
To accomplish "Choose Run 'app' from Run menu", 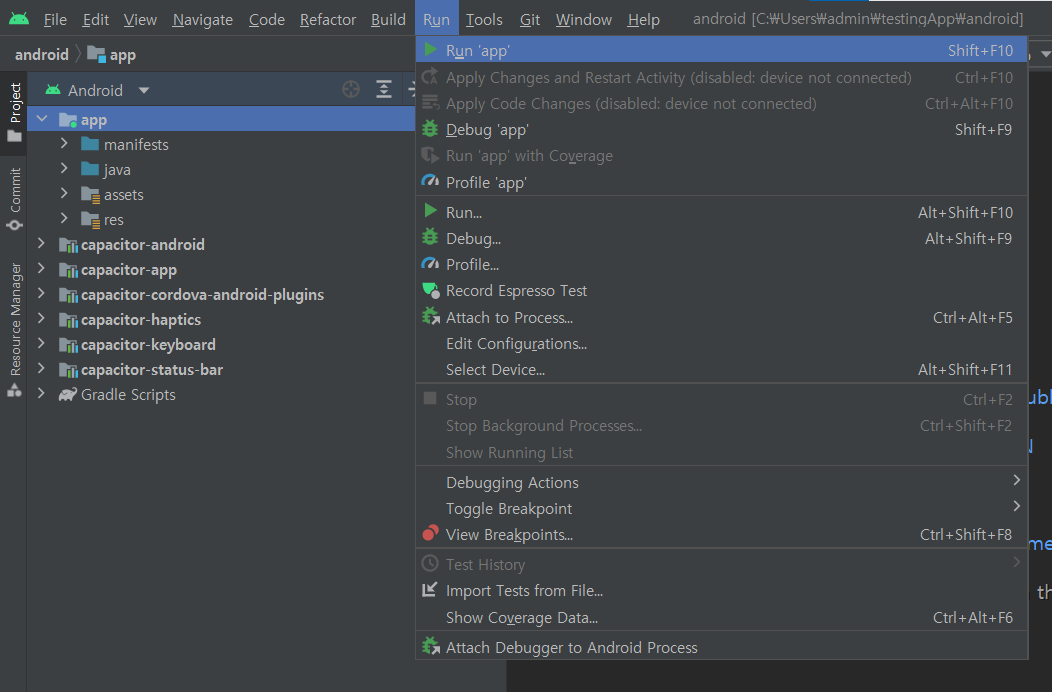I will pos(722,50).
